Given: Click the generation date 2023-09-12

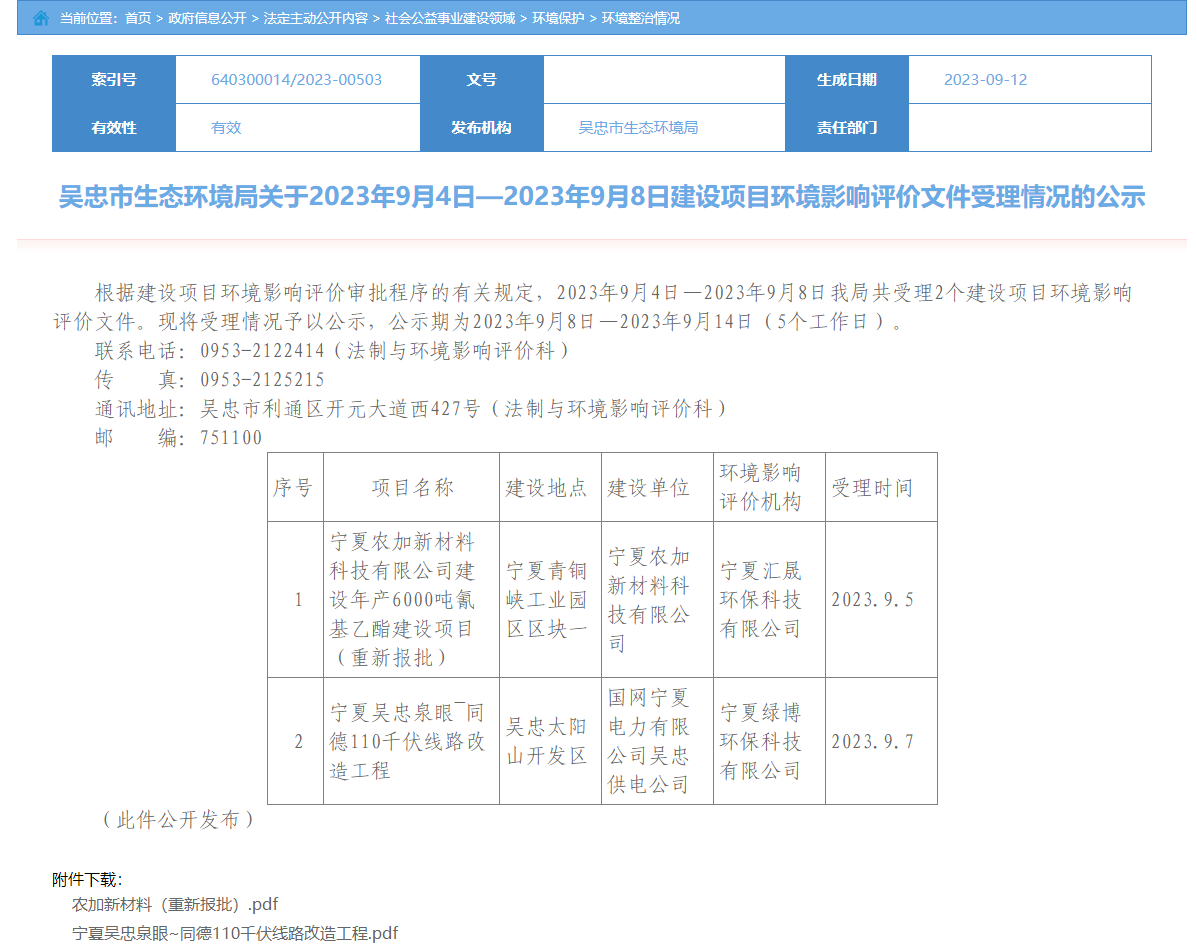Looking at the screenshot, I should pos(985,80).
